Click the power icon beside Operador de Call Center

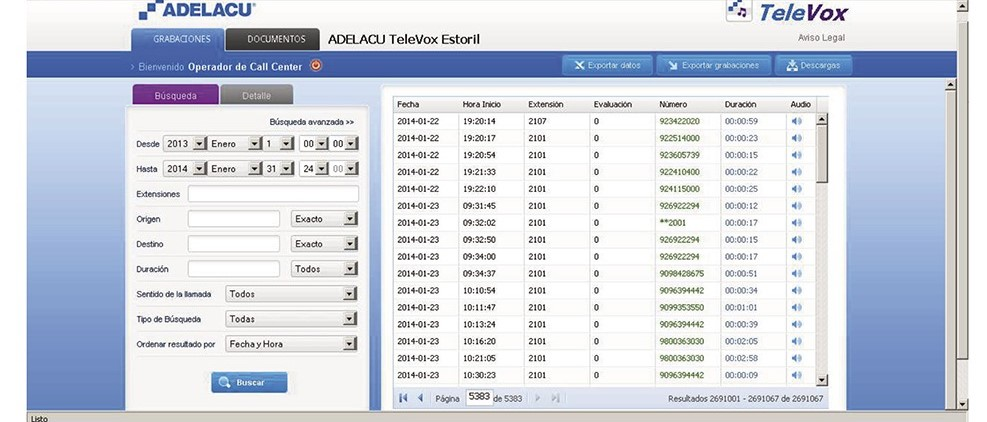[316, 67]
